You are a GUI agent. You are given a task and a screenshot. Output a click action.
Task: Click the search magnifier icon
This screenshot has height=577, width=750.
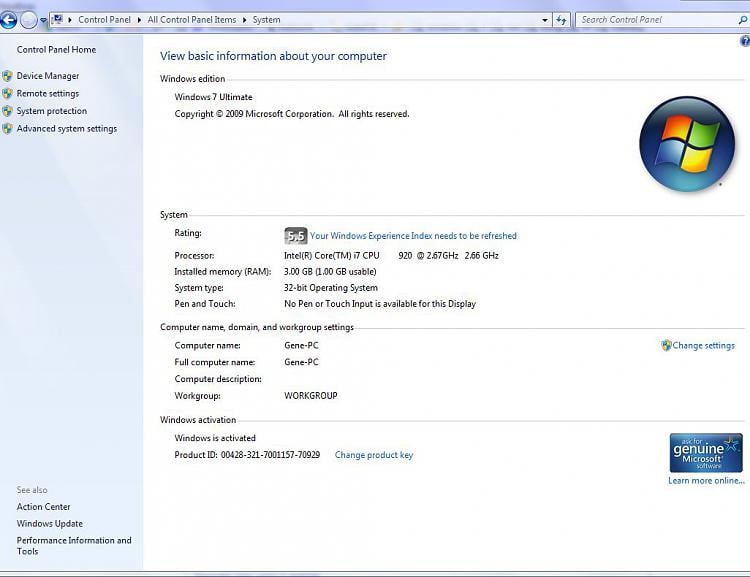[743, 20]
